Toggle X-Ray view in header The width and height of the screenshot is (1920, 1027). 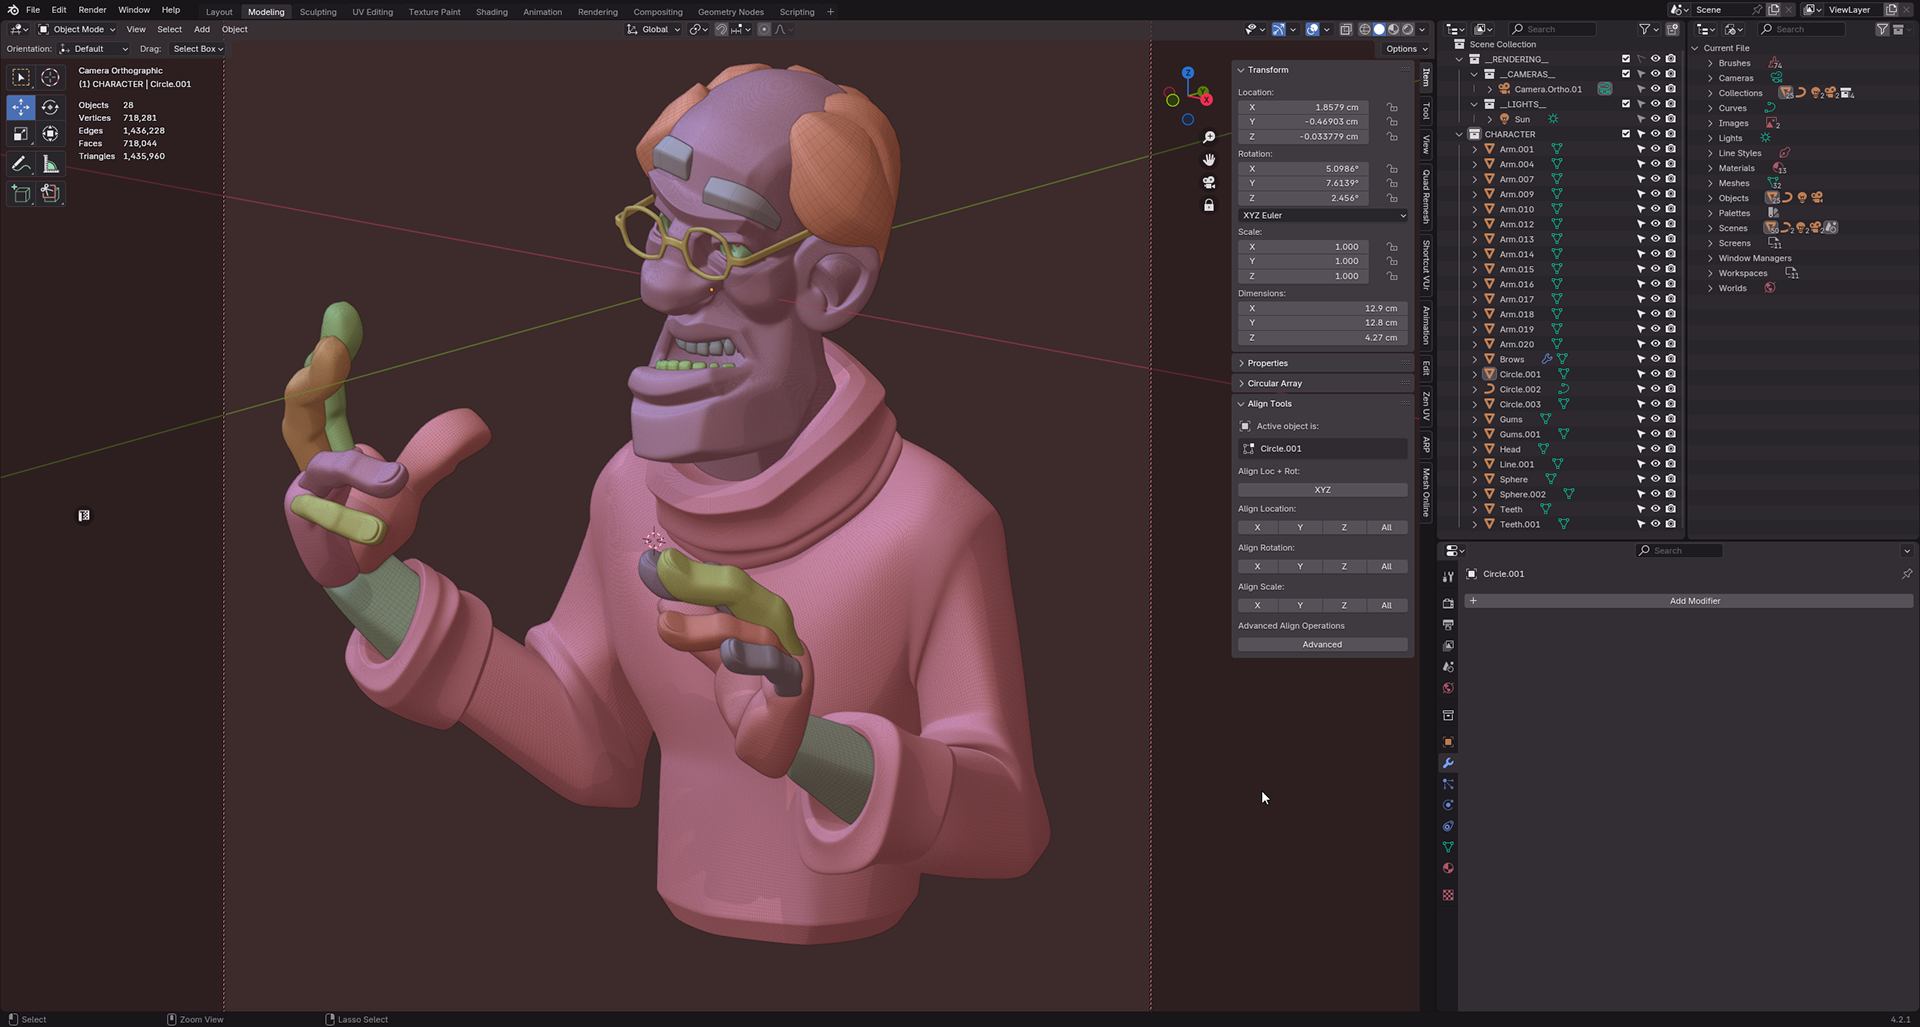coord(1346,29)
